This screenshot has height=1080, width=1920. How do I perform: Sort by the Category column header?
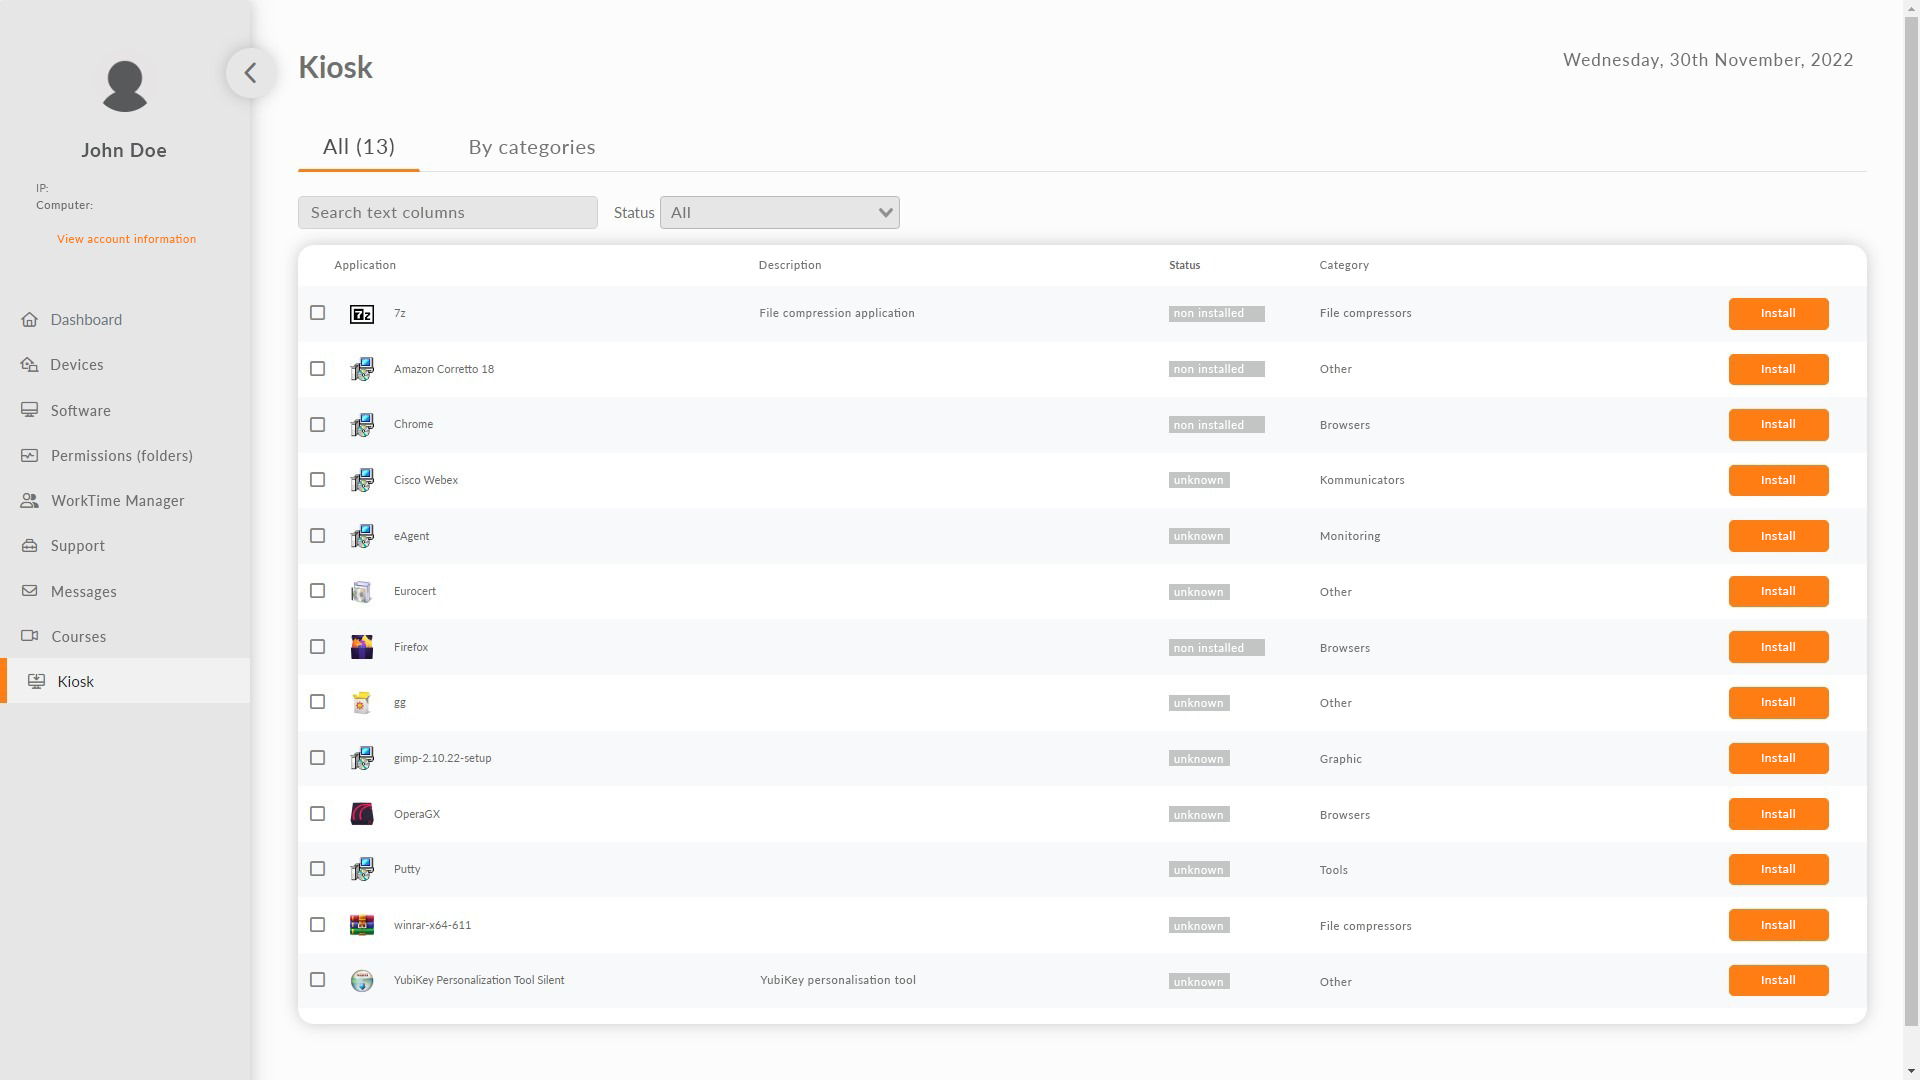[x=1344, y=265]
